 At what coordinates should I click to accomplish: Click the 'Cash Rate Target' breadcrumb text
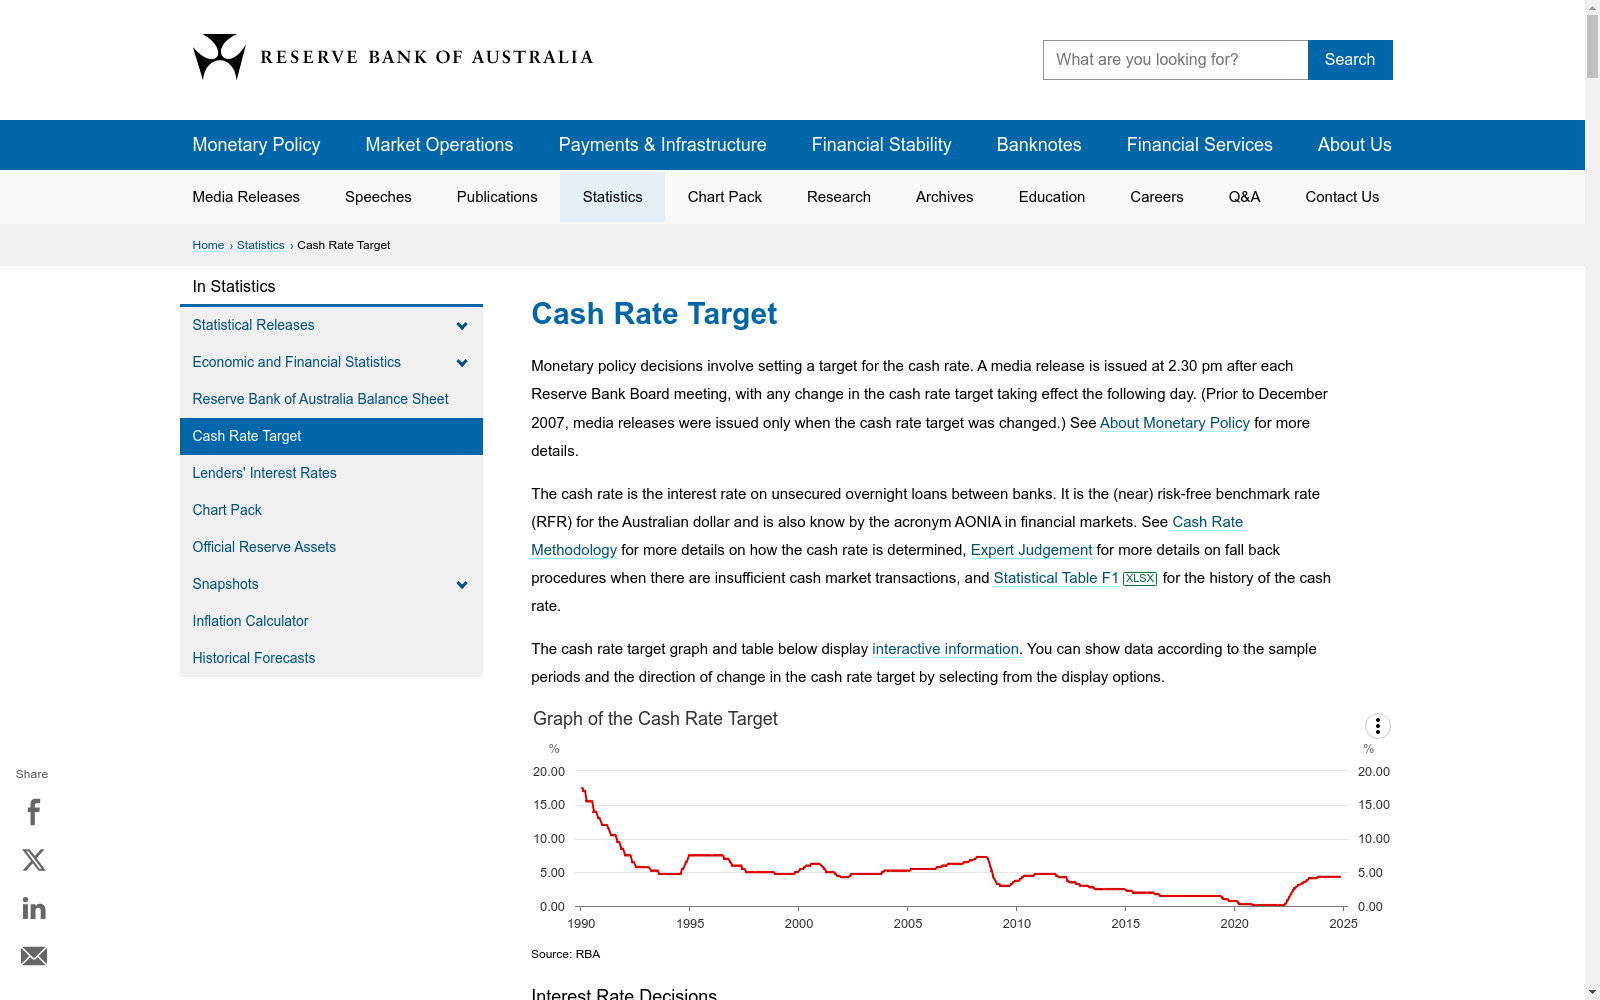click(x=344, y=245)
